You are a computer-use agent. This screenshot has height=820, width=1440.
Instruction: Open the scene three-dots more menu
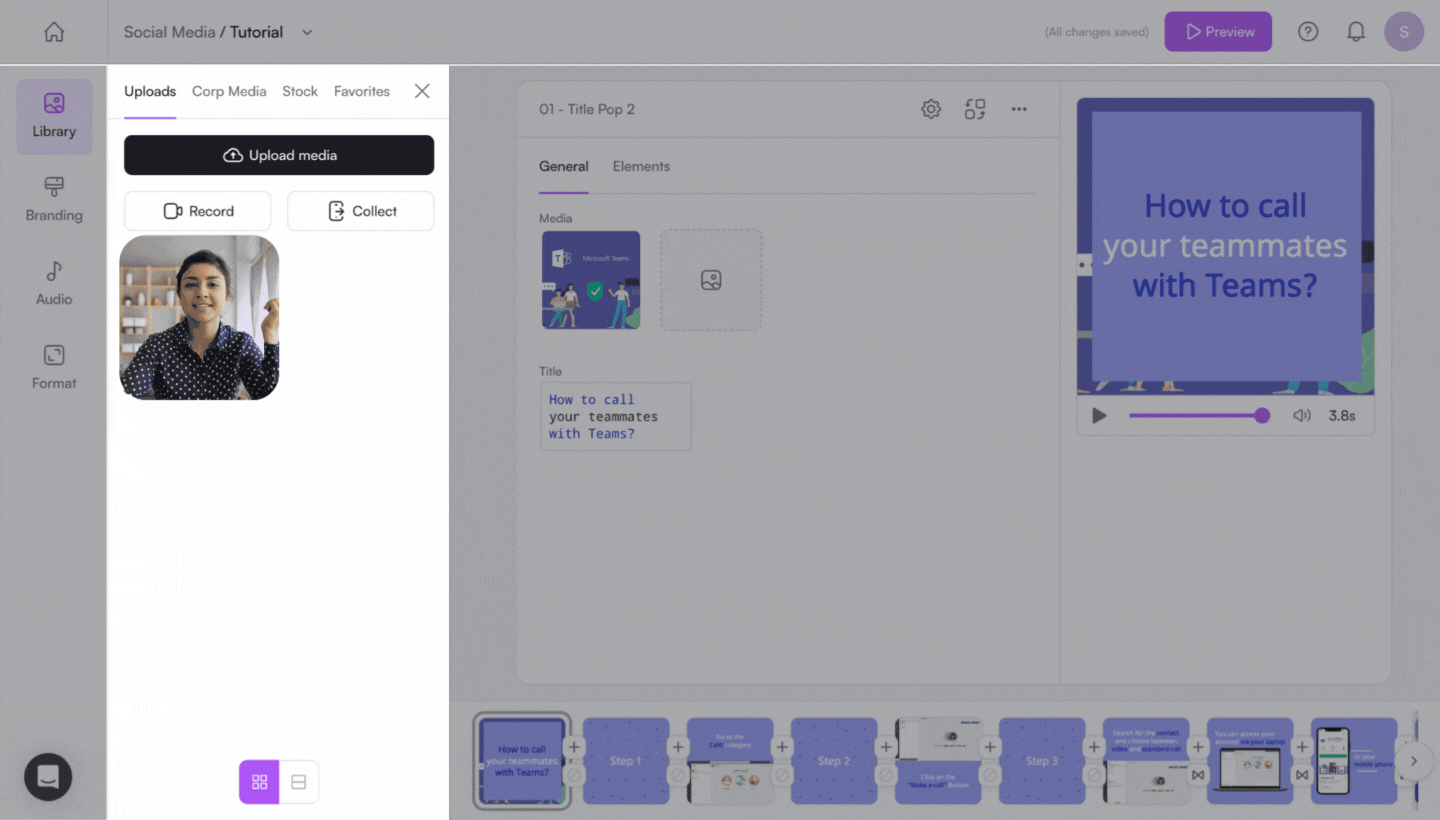1019,109
